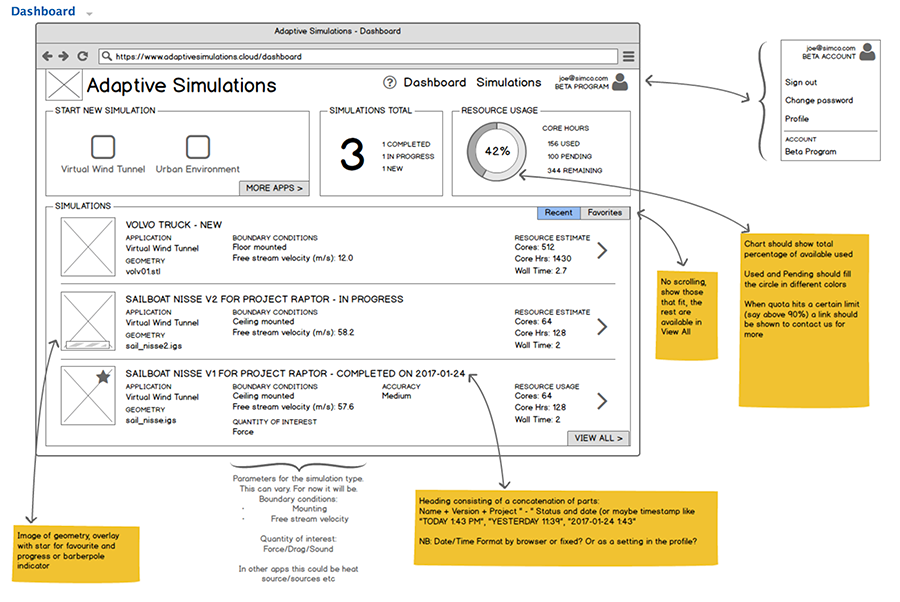The image size is (900, 602).
Task: Click the 'Virtual Wind Tunnel' label under its icon
Action: click(x=103, y=169)
